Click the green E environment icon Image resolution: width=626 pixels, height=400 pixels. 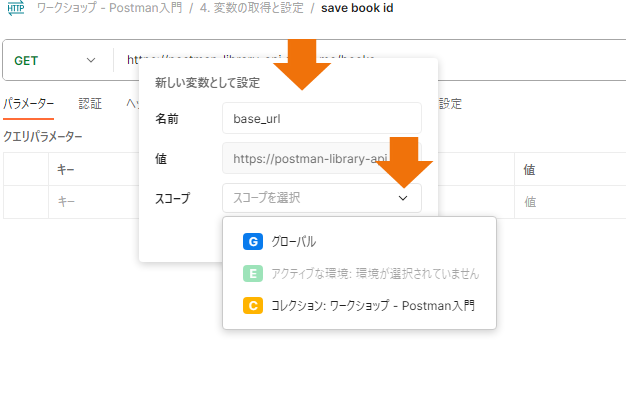click(253, 273)
